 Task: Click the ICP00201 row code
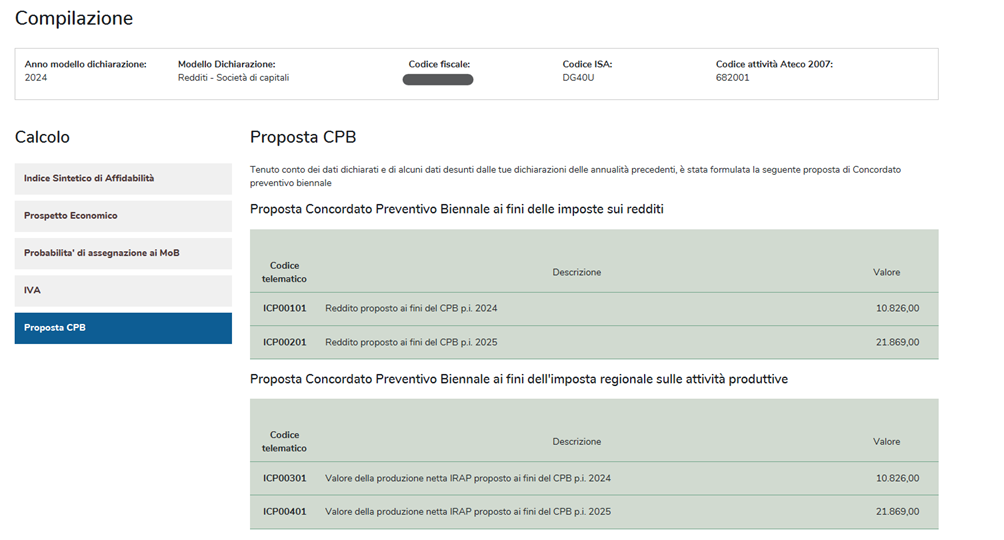[x=284, y=342]
